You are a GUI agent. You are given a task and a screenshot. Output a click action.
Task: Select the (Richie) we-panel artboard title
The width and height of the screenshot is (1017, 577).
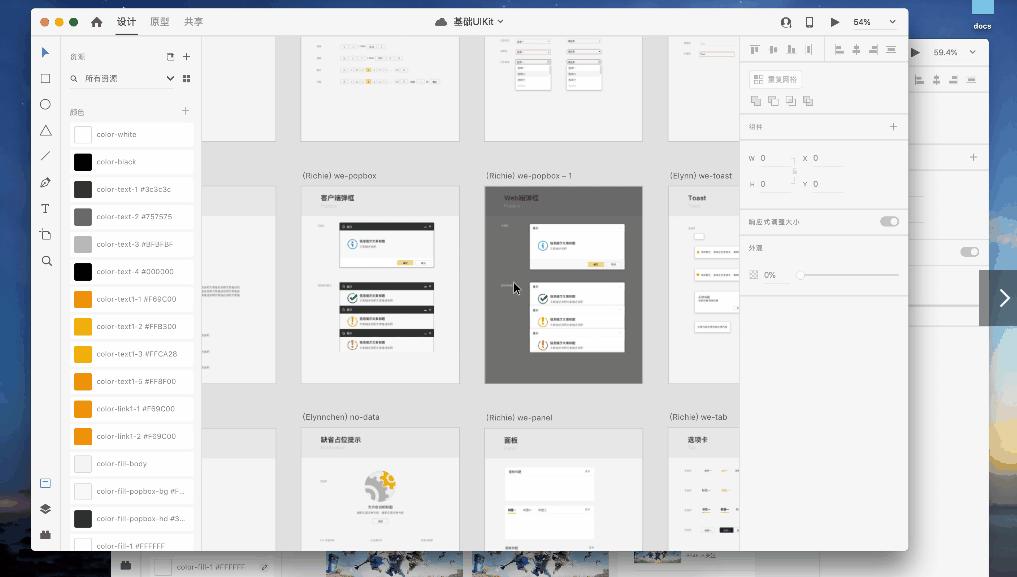click(519, 418)
